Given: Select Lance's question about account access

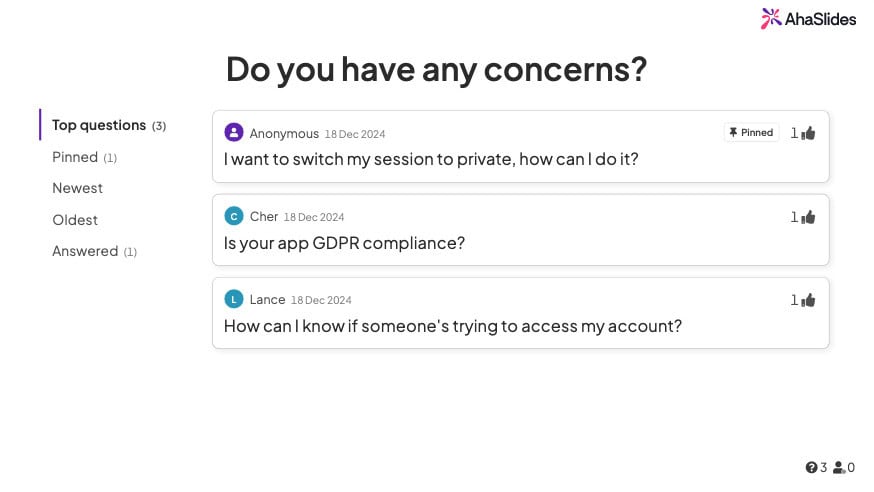Looking at the screenshot, I should (452, 326).
